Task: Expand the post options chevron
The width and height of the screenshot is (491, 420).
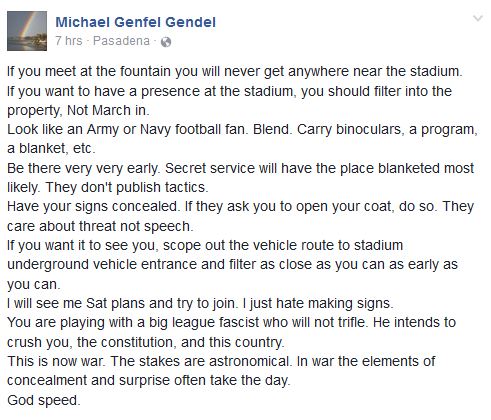Action: point(478,18)
